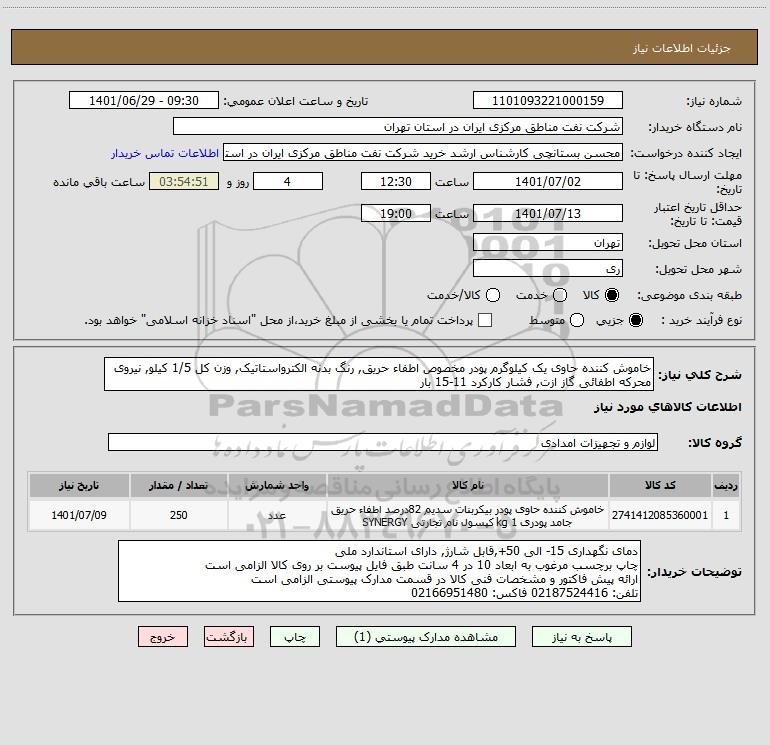Click the remaining time 03:54:51 field
This screenshot has width=770, height=745.
(x=184, y=181)
